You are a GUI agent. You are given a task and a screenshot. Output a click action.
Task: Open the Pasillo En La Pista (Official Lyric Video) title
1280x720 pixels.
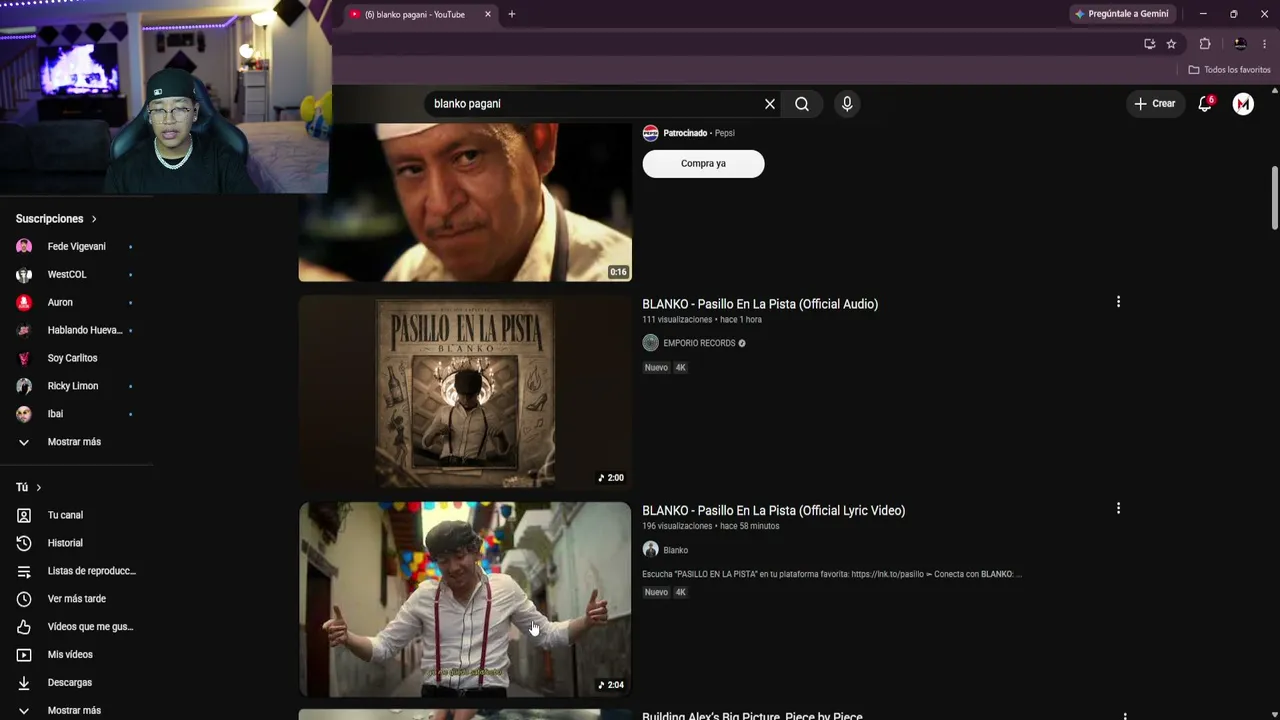point(773,511)
